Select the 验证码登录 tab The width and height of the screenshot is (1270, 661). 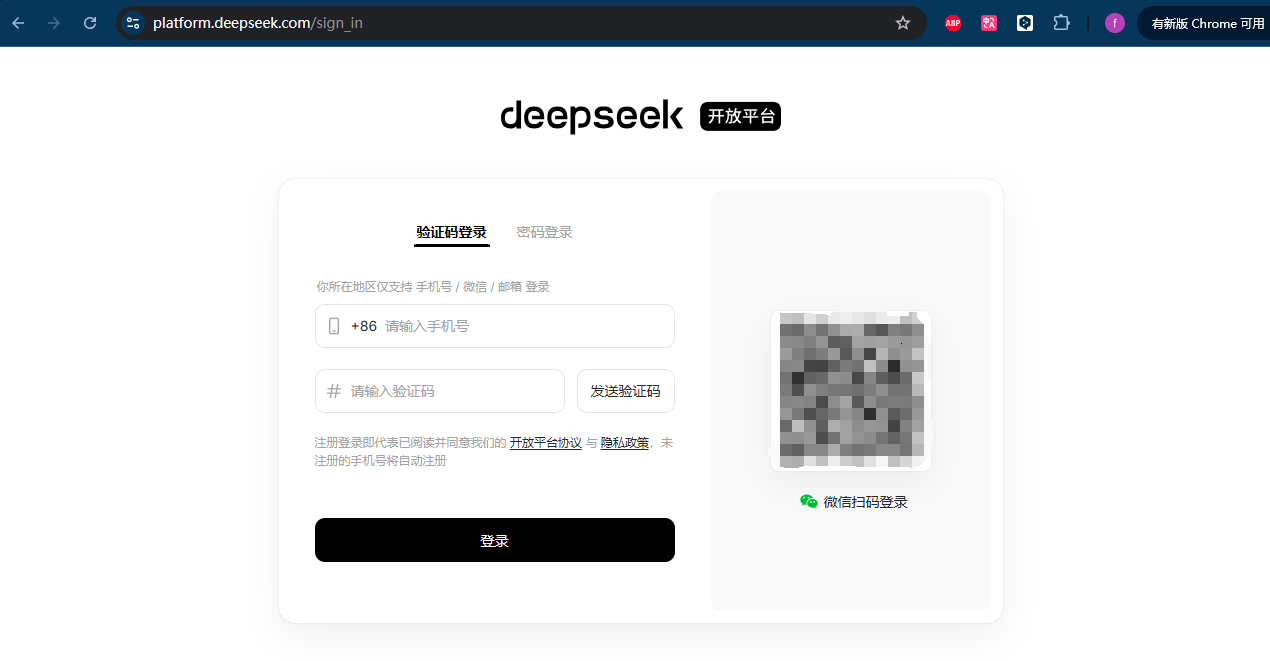pyautogui.click(x=452, y=233)
